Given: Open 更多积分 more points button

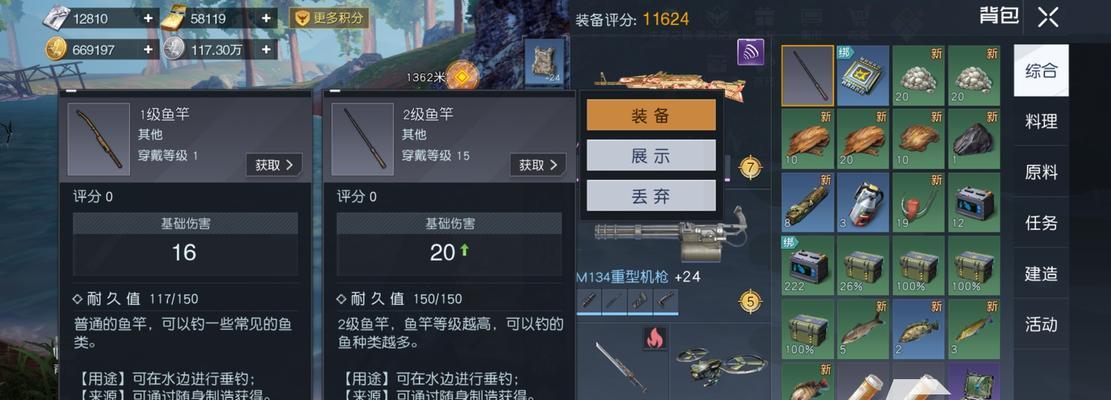Looking at the screenshot, I should 329,18.
